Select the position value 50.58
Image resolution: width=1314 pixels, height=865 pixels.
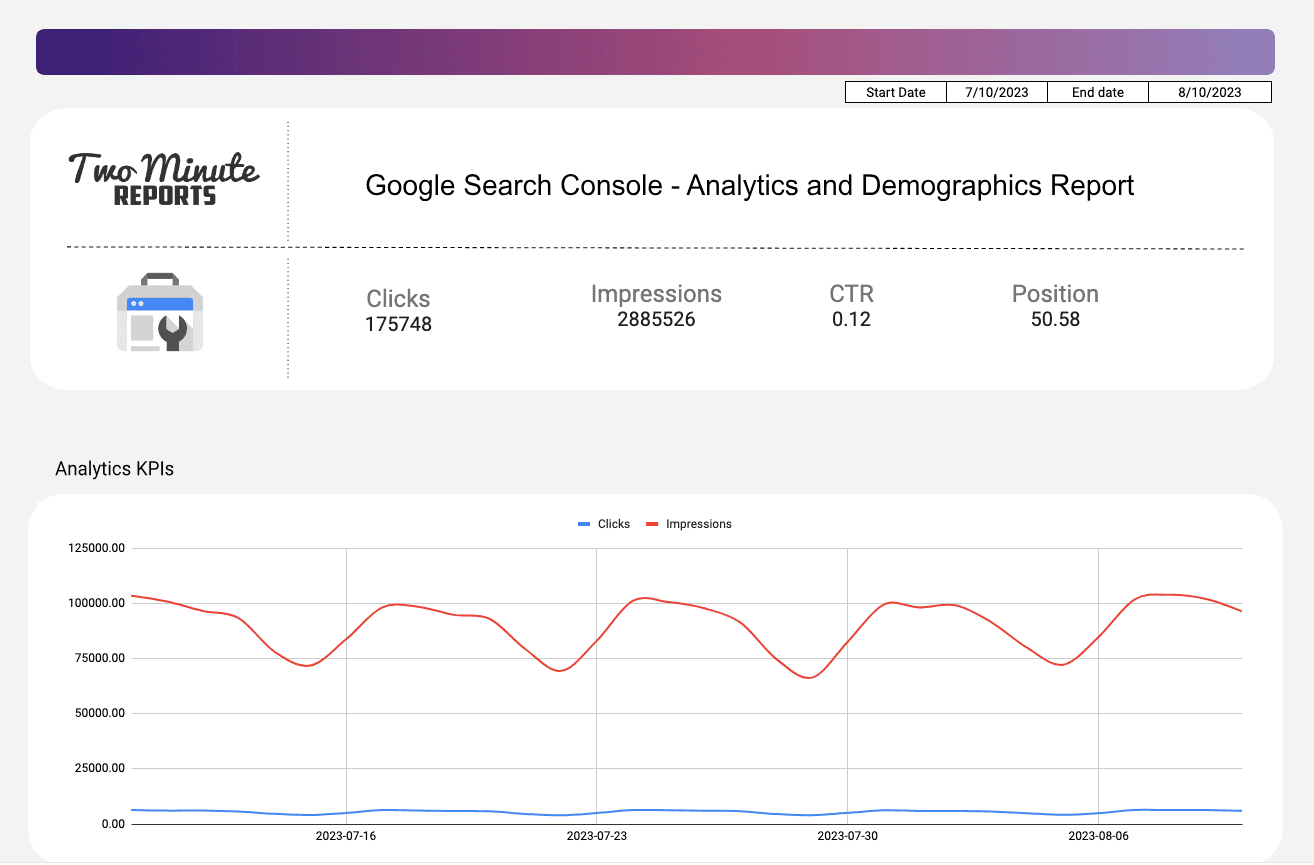(x=1055, y=320)
